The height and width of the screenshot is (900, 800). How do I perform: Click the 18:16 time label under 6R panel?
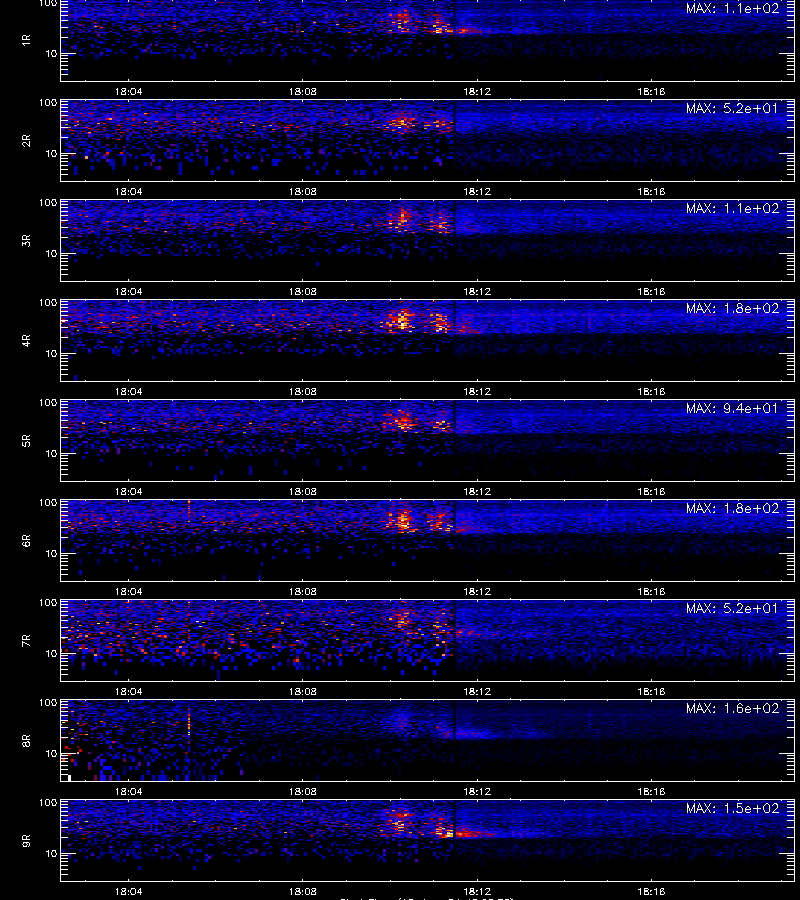(651, 591)
